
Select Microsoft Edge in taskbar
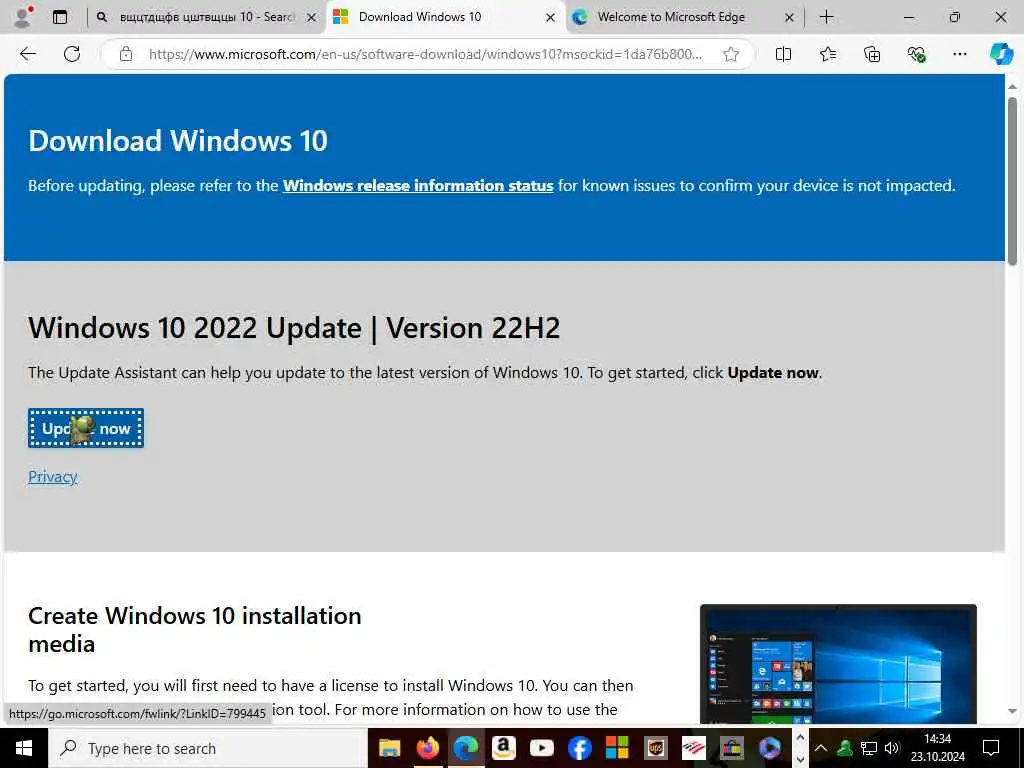466,748
